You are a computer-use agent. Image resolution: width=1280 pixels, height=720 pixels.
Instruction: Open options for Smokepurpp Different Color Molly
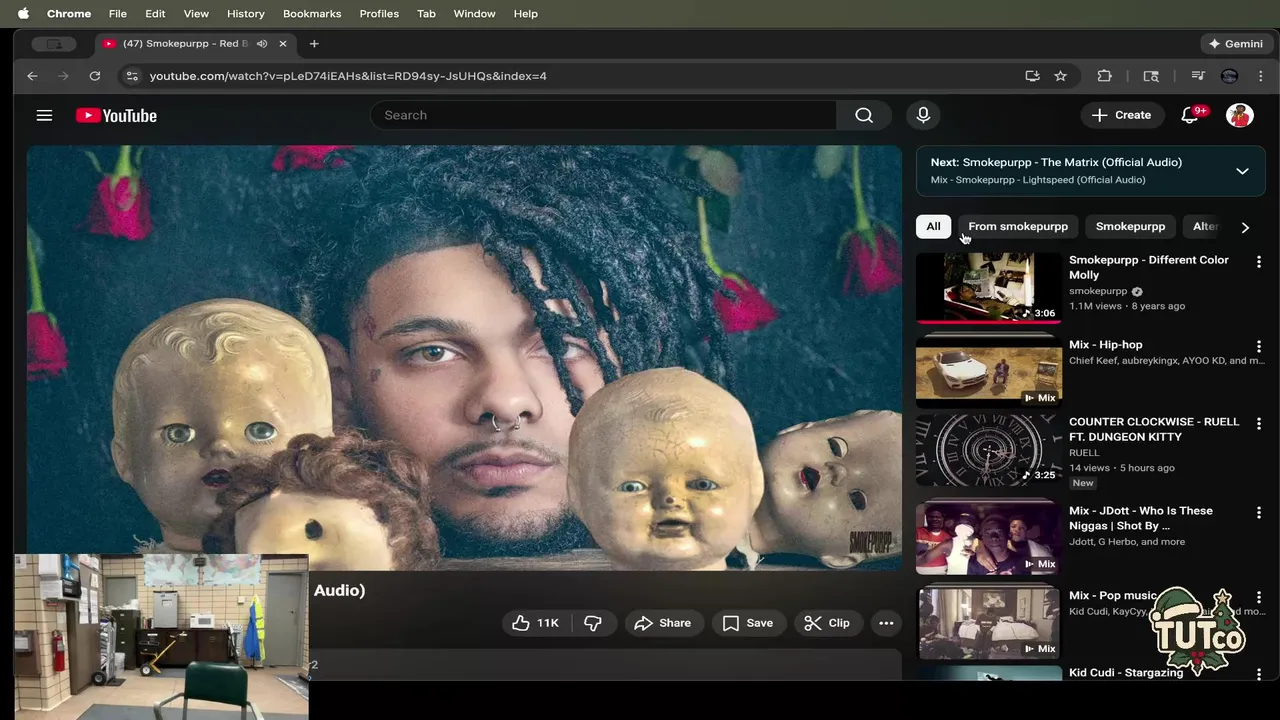1258,261
